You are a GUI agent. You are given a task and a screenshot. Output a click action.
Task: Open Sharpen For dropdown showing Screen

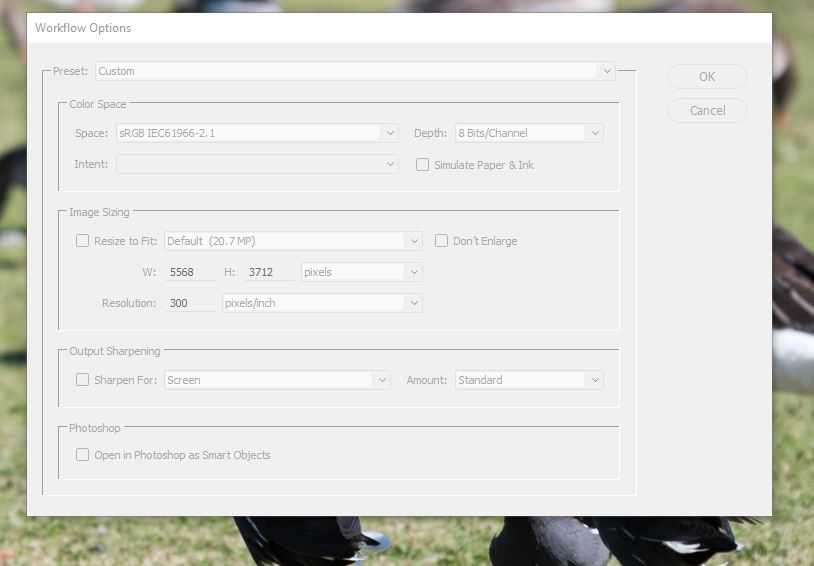[x=277, y=380]
